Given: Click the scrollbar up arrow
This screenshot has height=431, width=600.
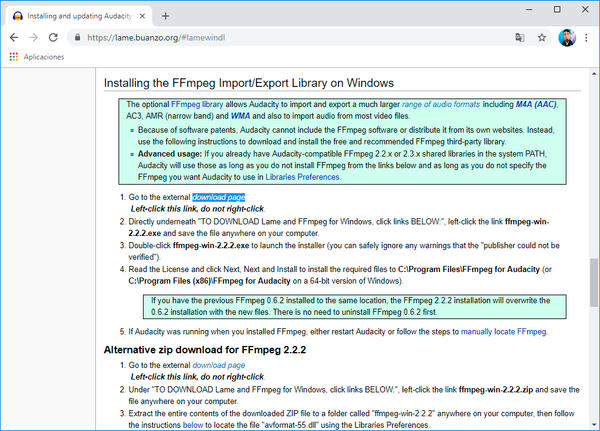Looking at the screenshot, I should pyautogui.click(x=593, y=73).
